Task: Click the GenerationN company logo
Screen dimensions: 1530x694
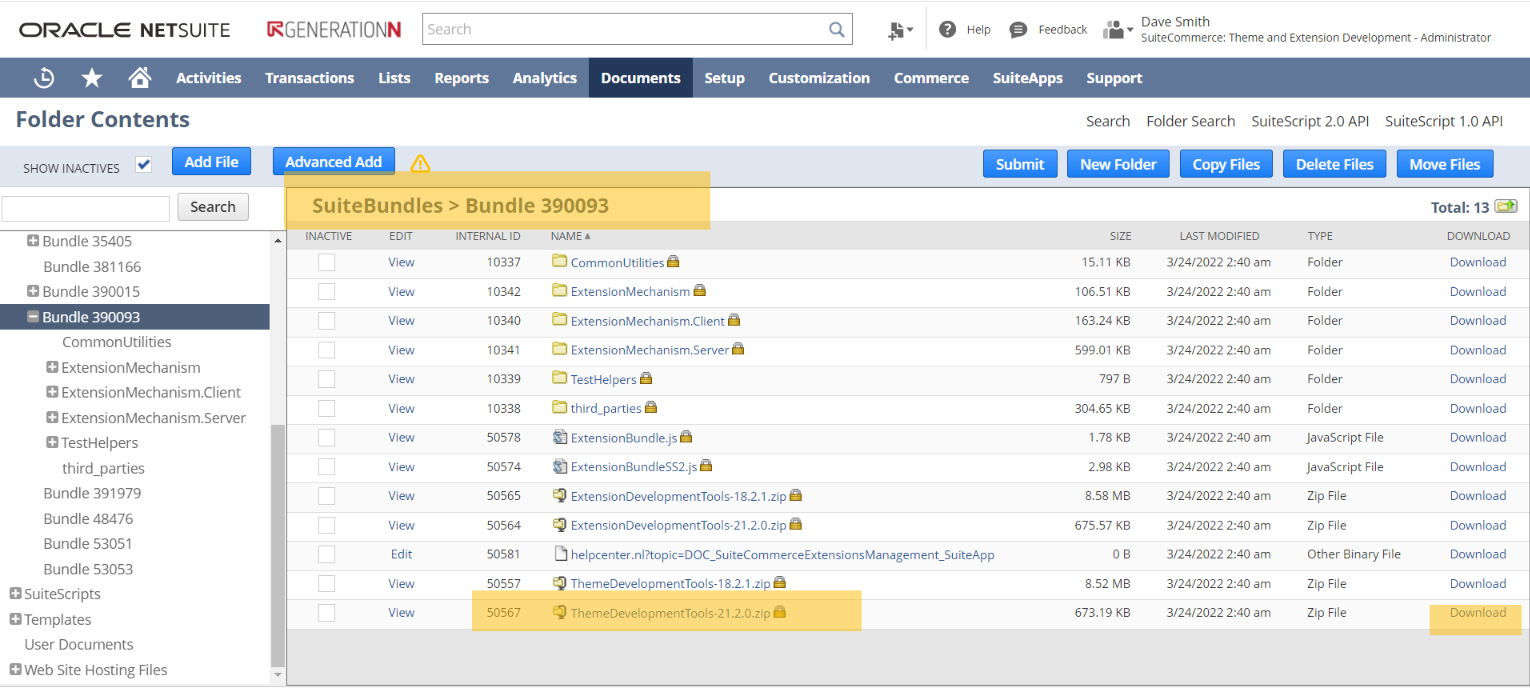Action: 334,29
